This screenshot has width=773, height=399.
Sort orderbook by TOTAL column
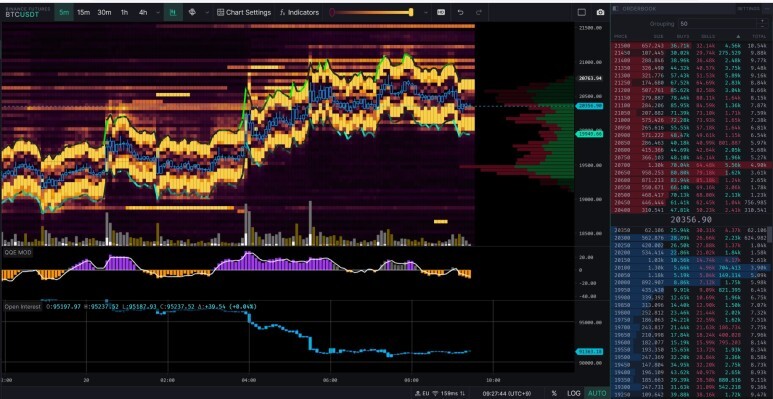click(x=759, y=36)
